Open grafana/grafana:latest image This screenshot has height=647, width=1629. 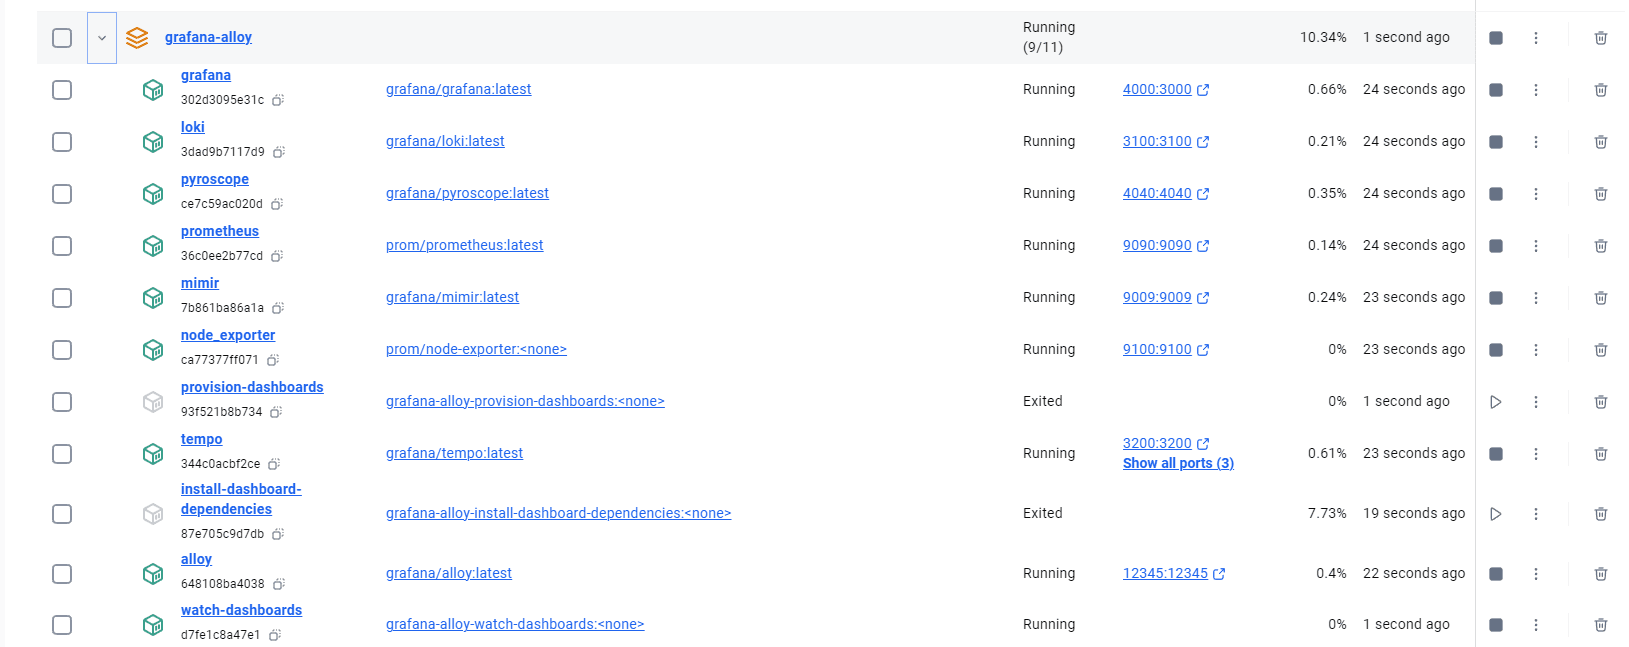[x=458, y=89]
